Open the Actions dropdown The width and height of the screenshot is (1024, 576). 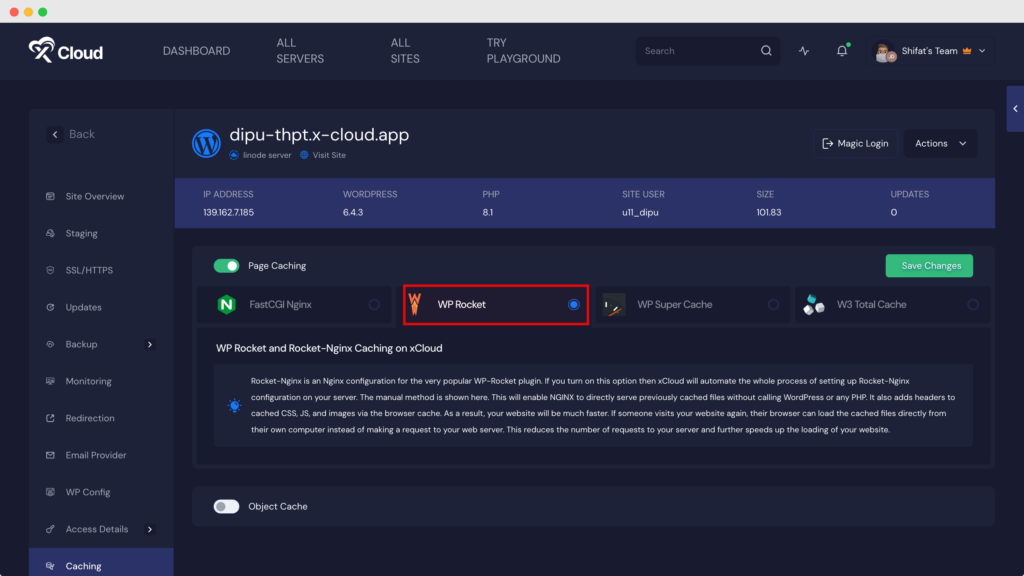click(x=940, y=143)
